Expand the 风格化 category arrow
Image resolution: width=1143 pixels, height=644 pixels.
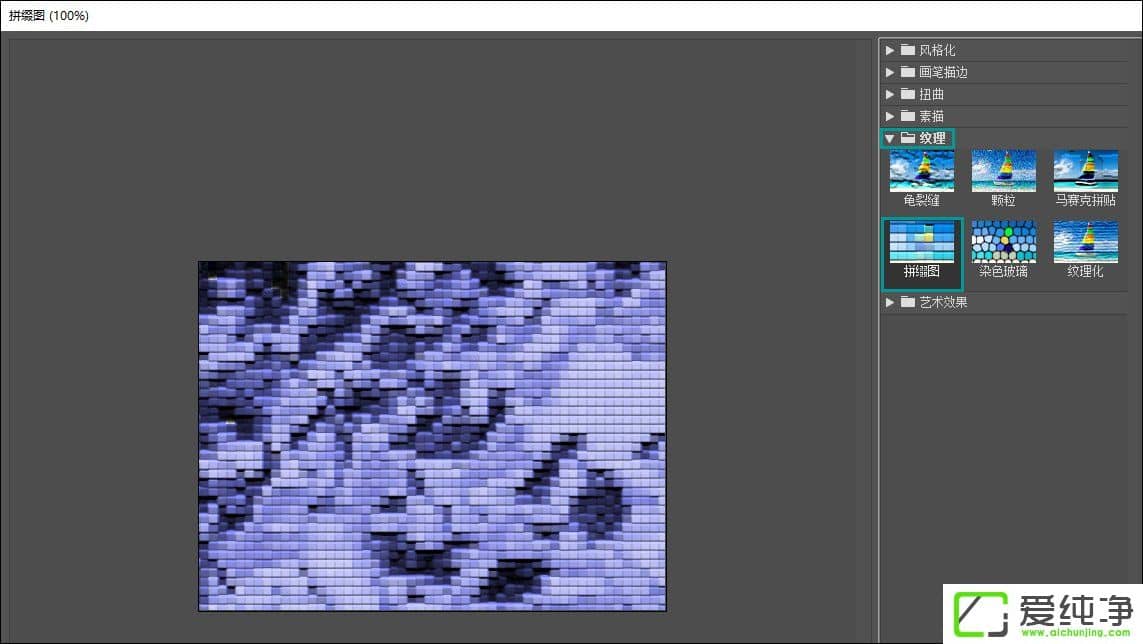(x=890, y=50)
